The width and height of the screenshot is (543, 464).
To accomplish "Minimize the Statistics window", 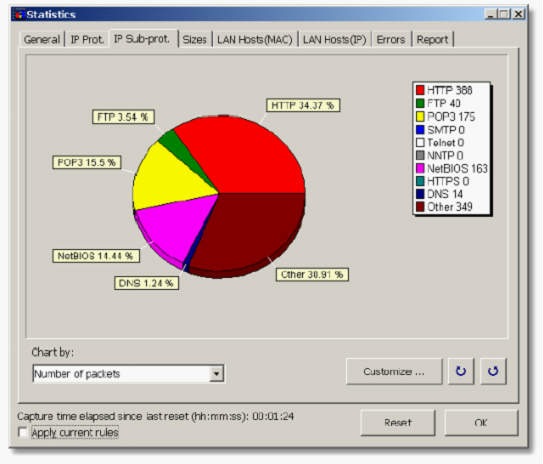I will [490, 14].
